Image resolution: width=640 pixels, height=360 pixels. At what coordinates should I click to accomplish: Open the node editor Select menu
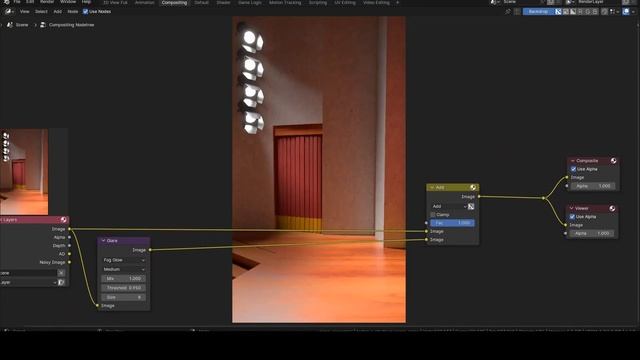pyautogui.click(x=41, y=11)
